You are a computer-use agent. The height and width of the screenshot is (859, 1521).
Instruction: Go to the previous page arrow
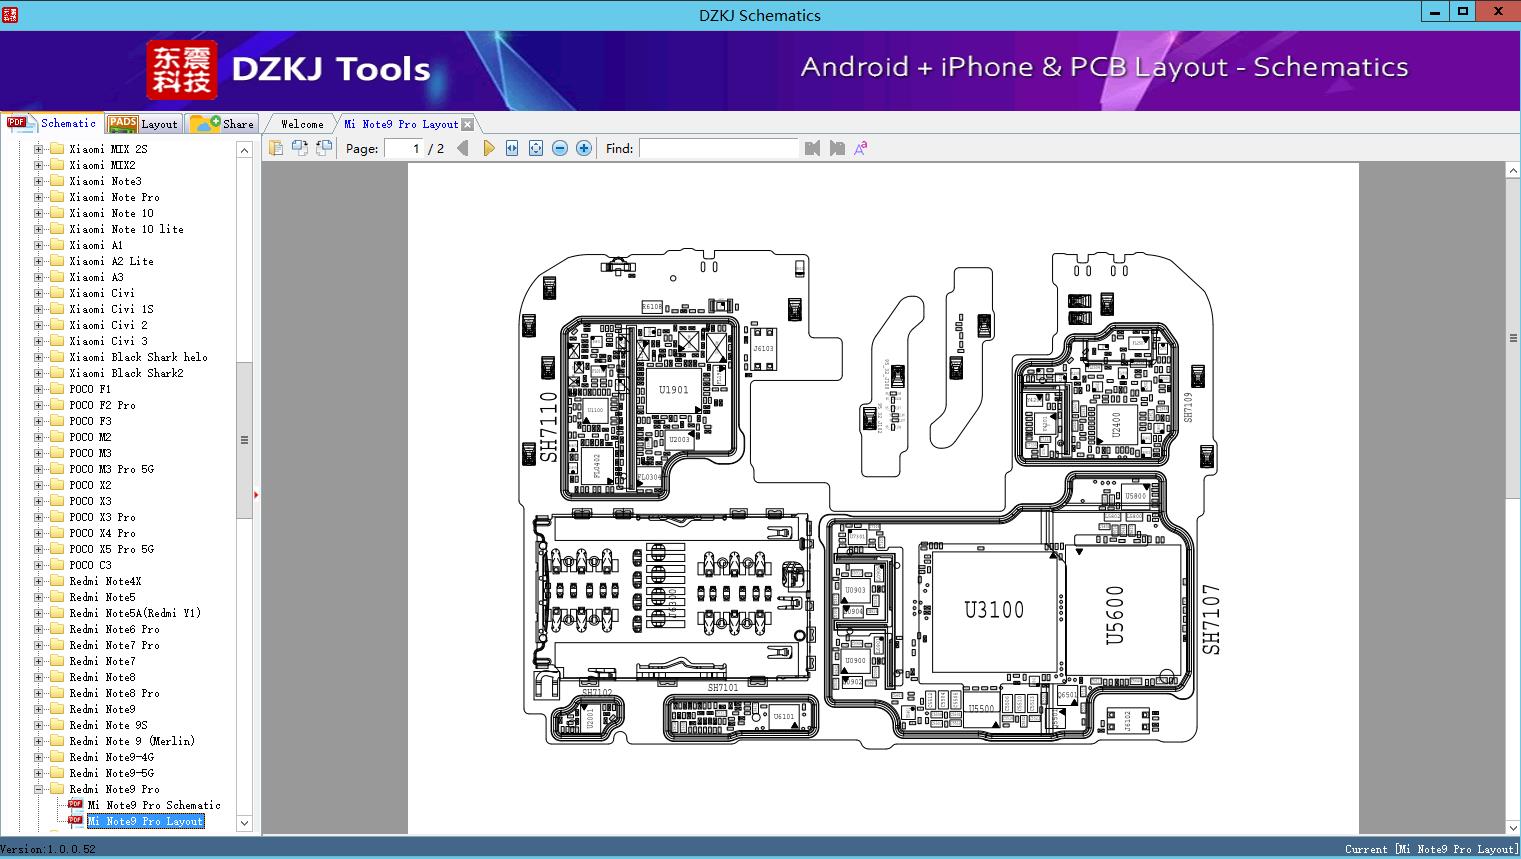(463, 148)
